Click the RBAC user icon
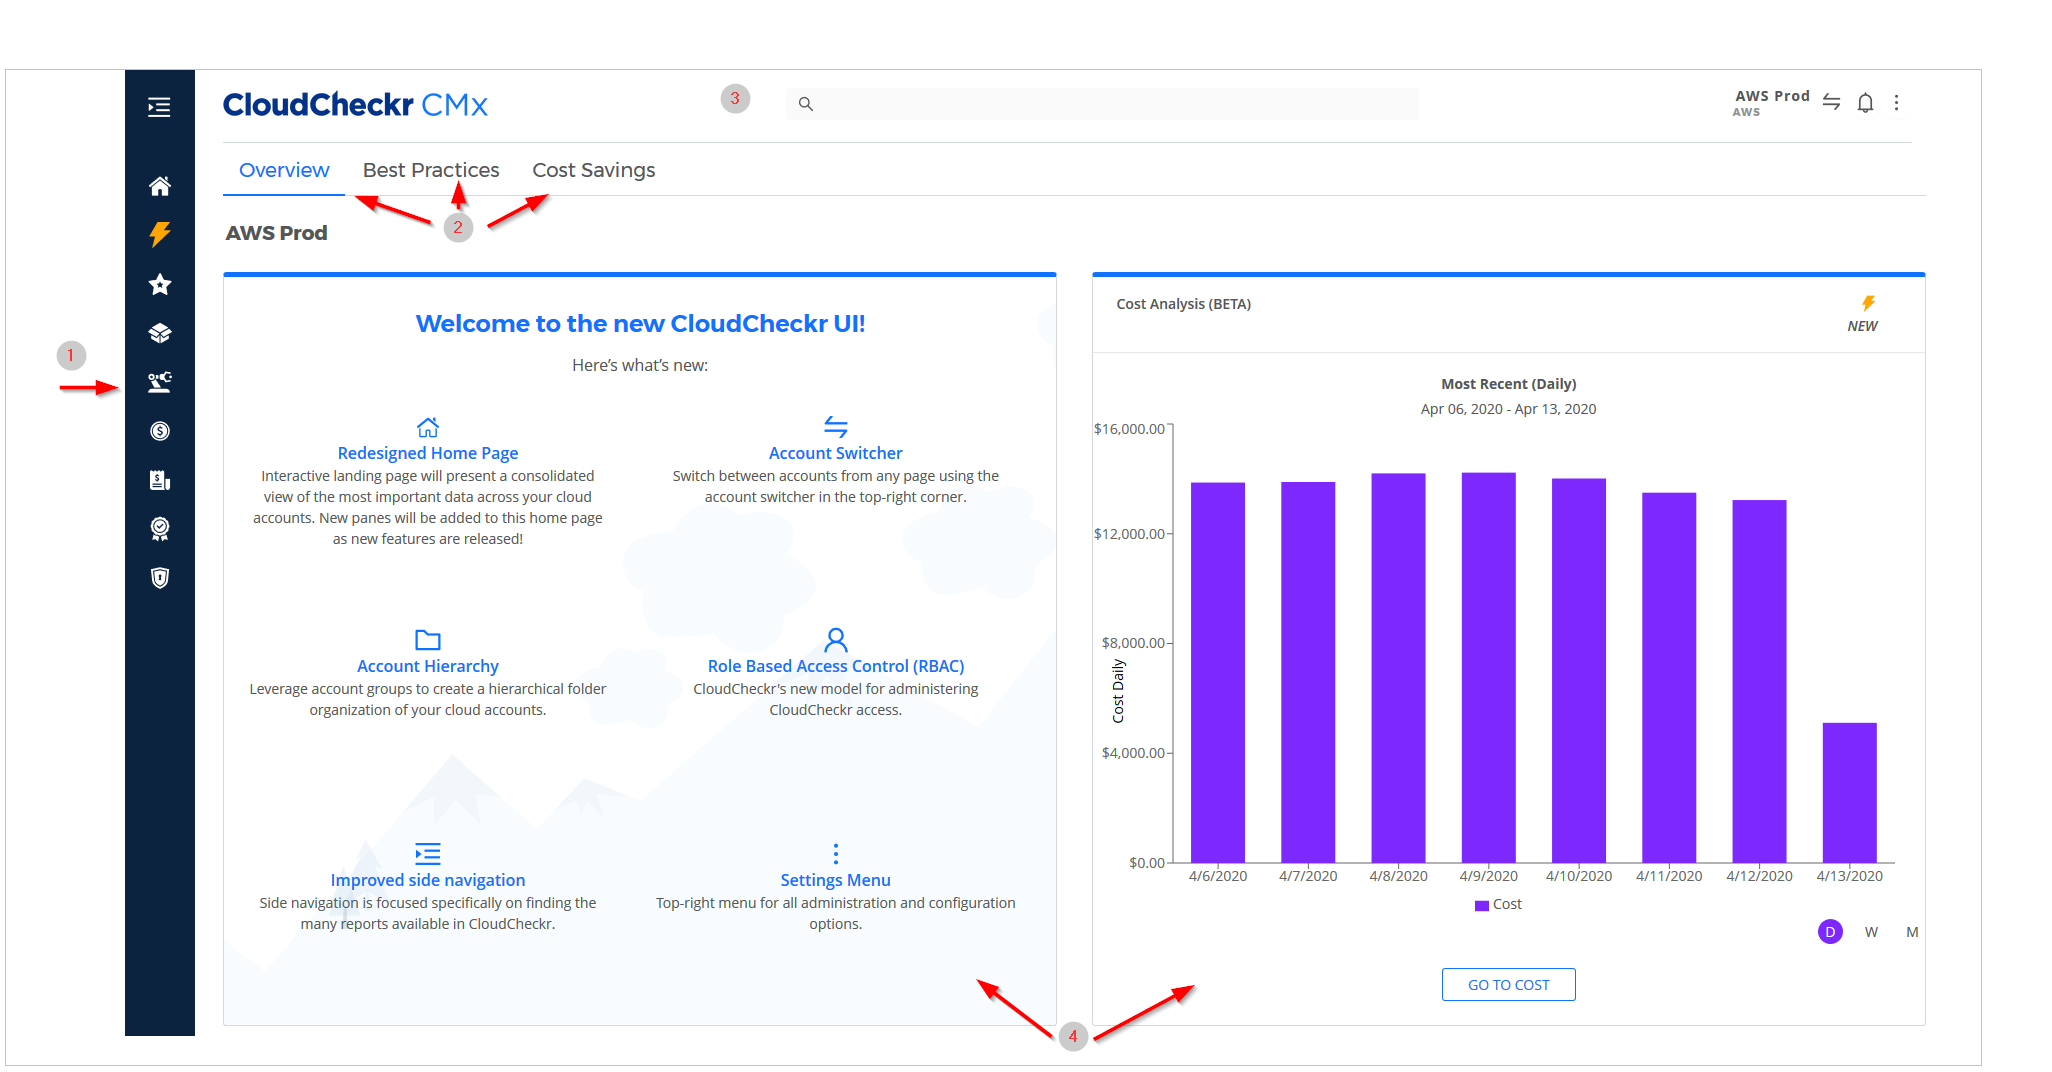This screenshot has height=1072, width=2052. 836,640
